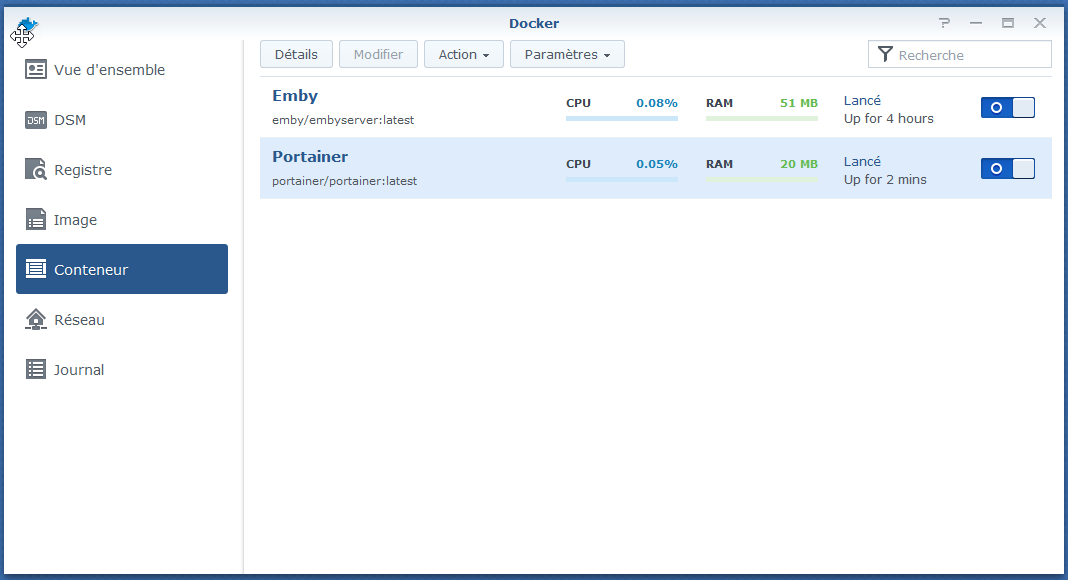Click the 20 MB RAM value

[799, 164]
